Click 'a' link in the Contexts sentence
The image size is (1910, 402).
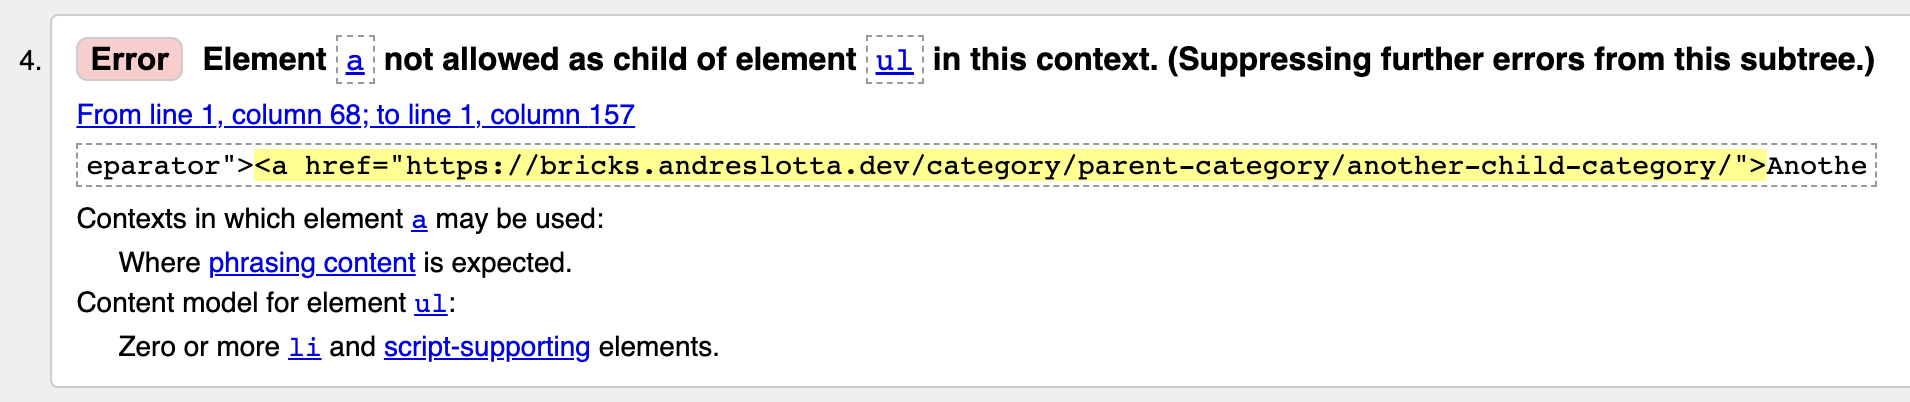tap(419, 219)
